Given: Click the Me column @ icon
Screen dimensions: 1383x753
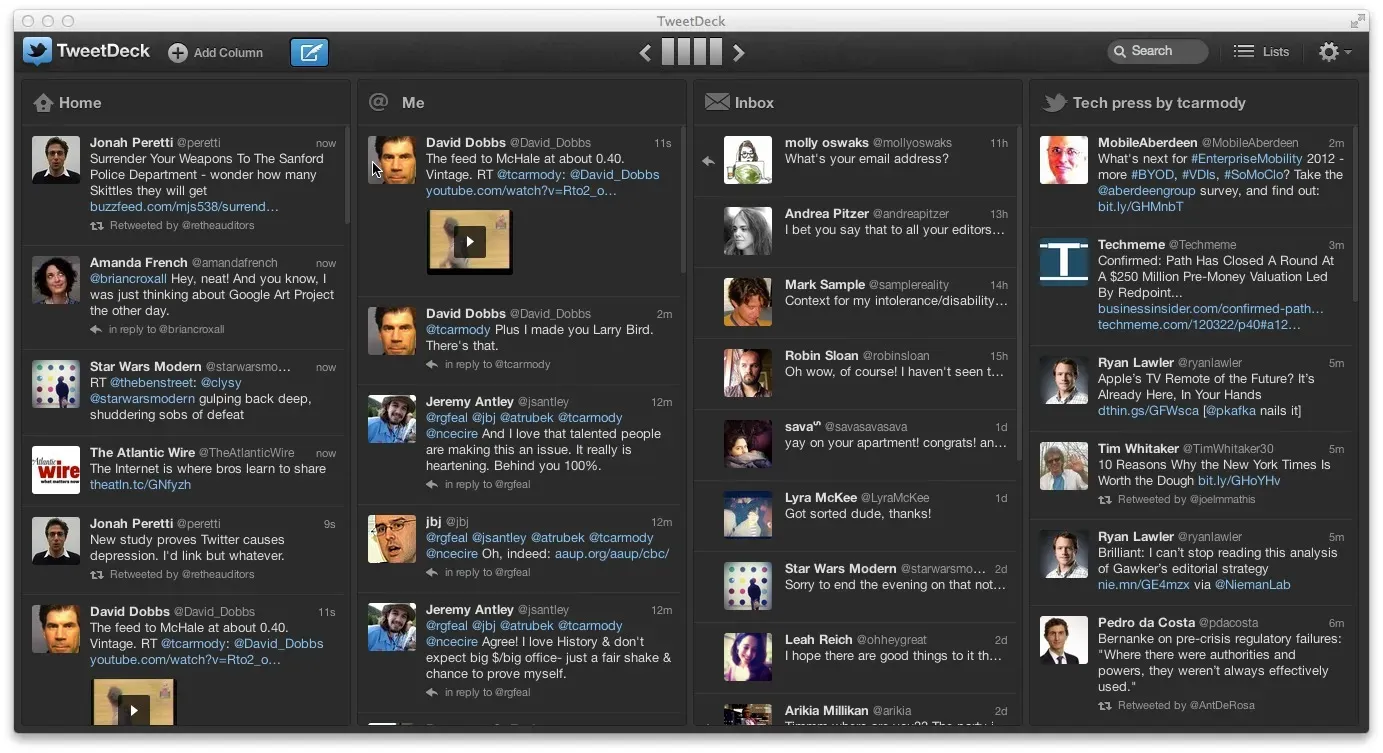Looking at the screenshot, I should 378,102.
